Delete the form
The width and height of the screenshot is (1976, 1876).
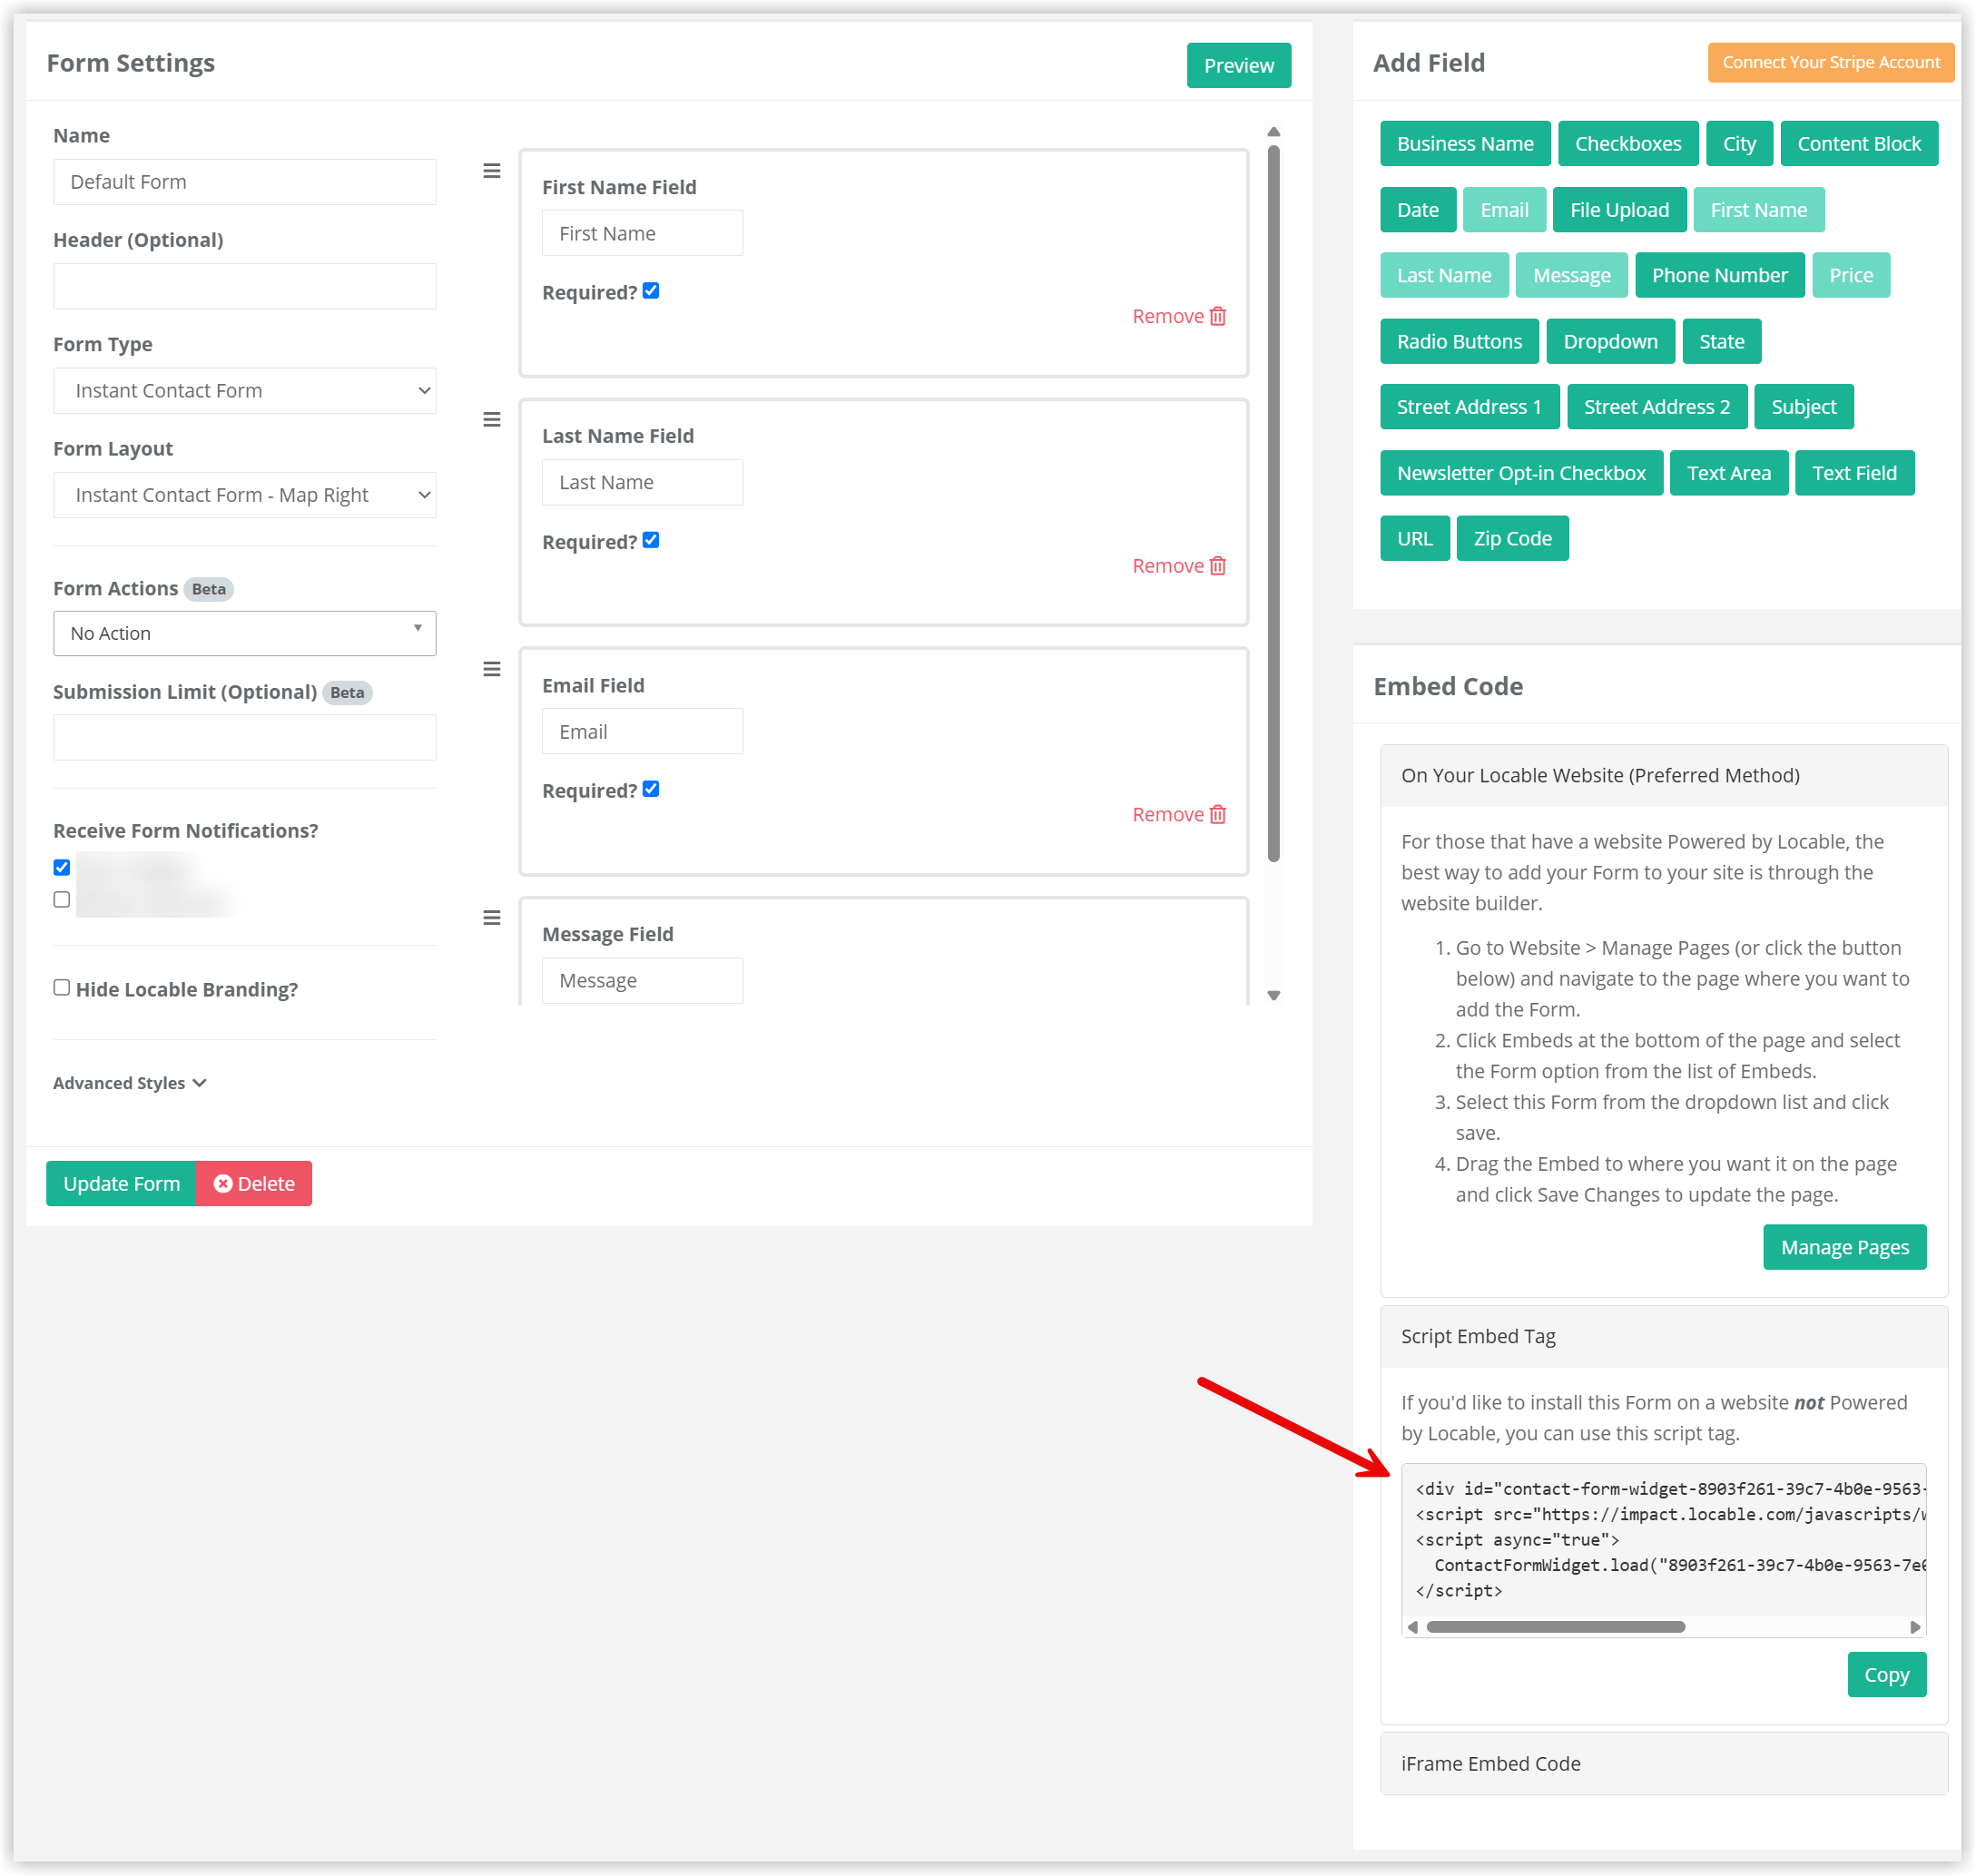click(254, 1184)
